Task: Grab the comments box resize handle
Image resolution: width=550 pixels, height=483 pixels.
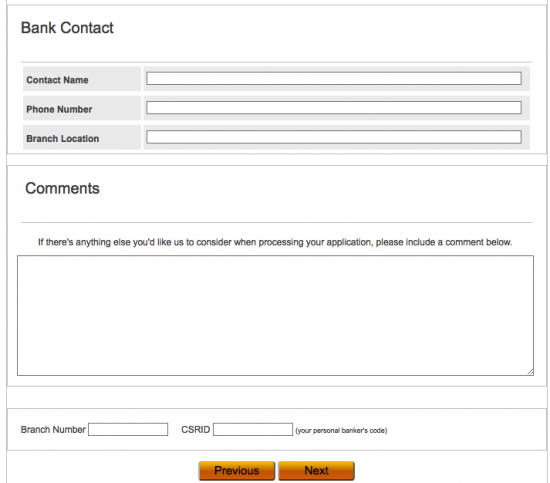Action: (x=530, y=372)
